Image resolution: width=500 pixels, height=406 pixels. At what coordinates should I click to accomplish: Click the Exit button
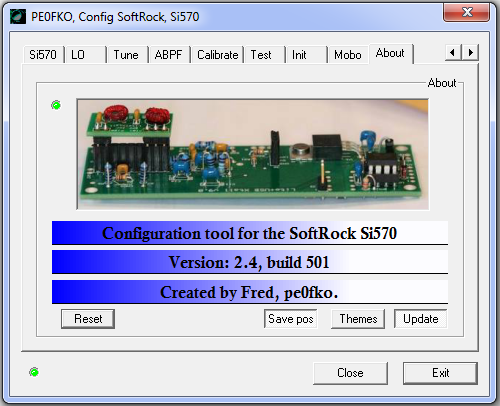440,373
